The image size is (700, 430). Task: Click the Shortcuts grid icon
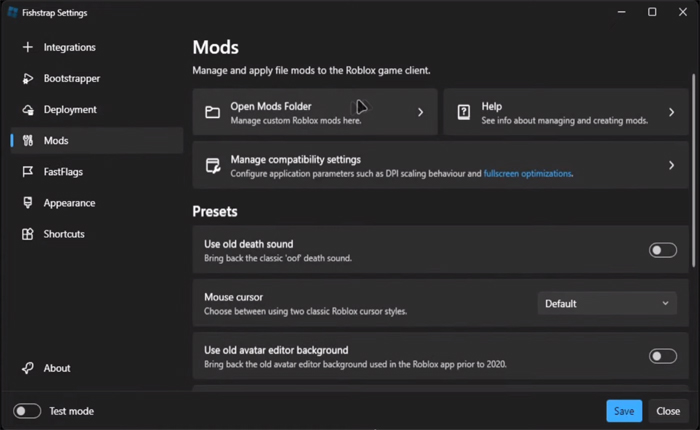coord(27,234)
